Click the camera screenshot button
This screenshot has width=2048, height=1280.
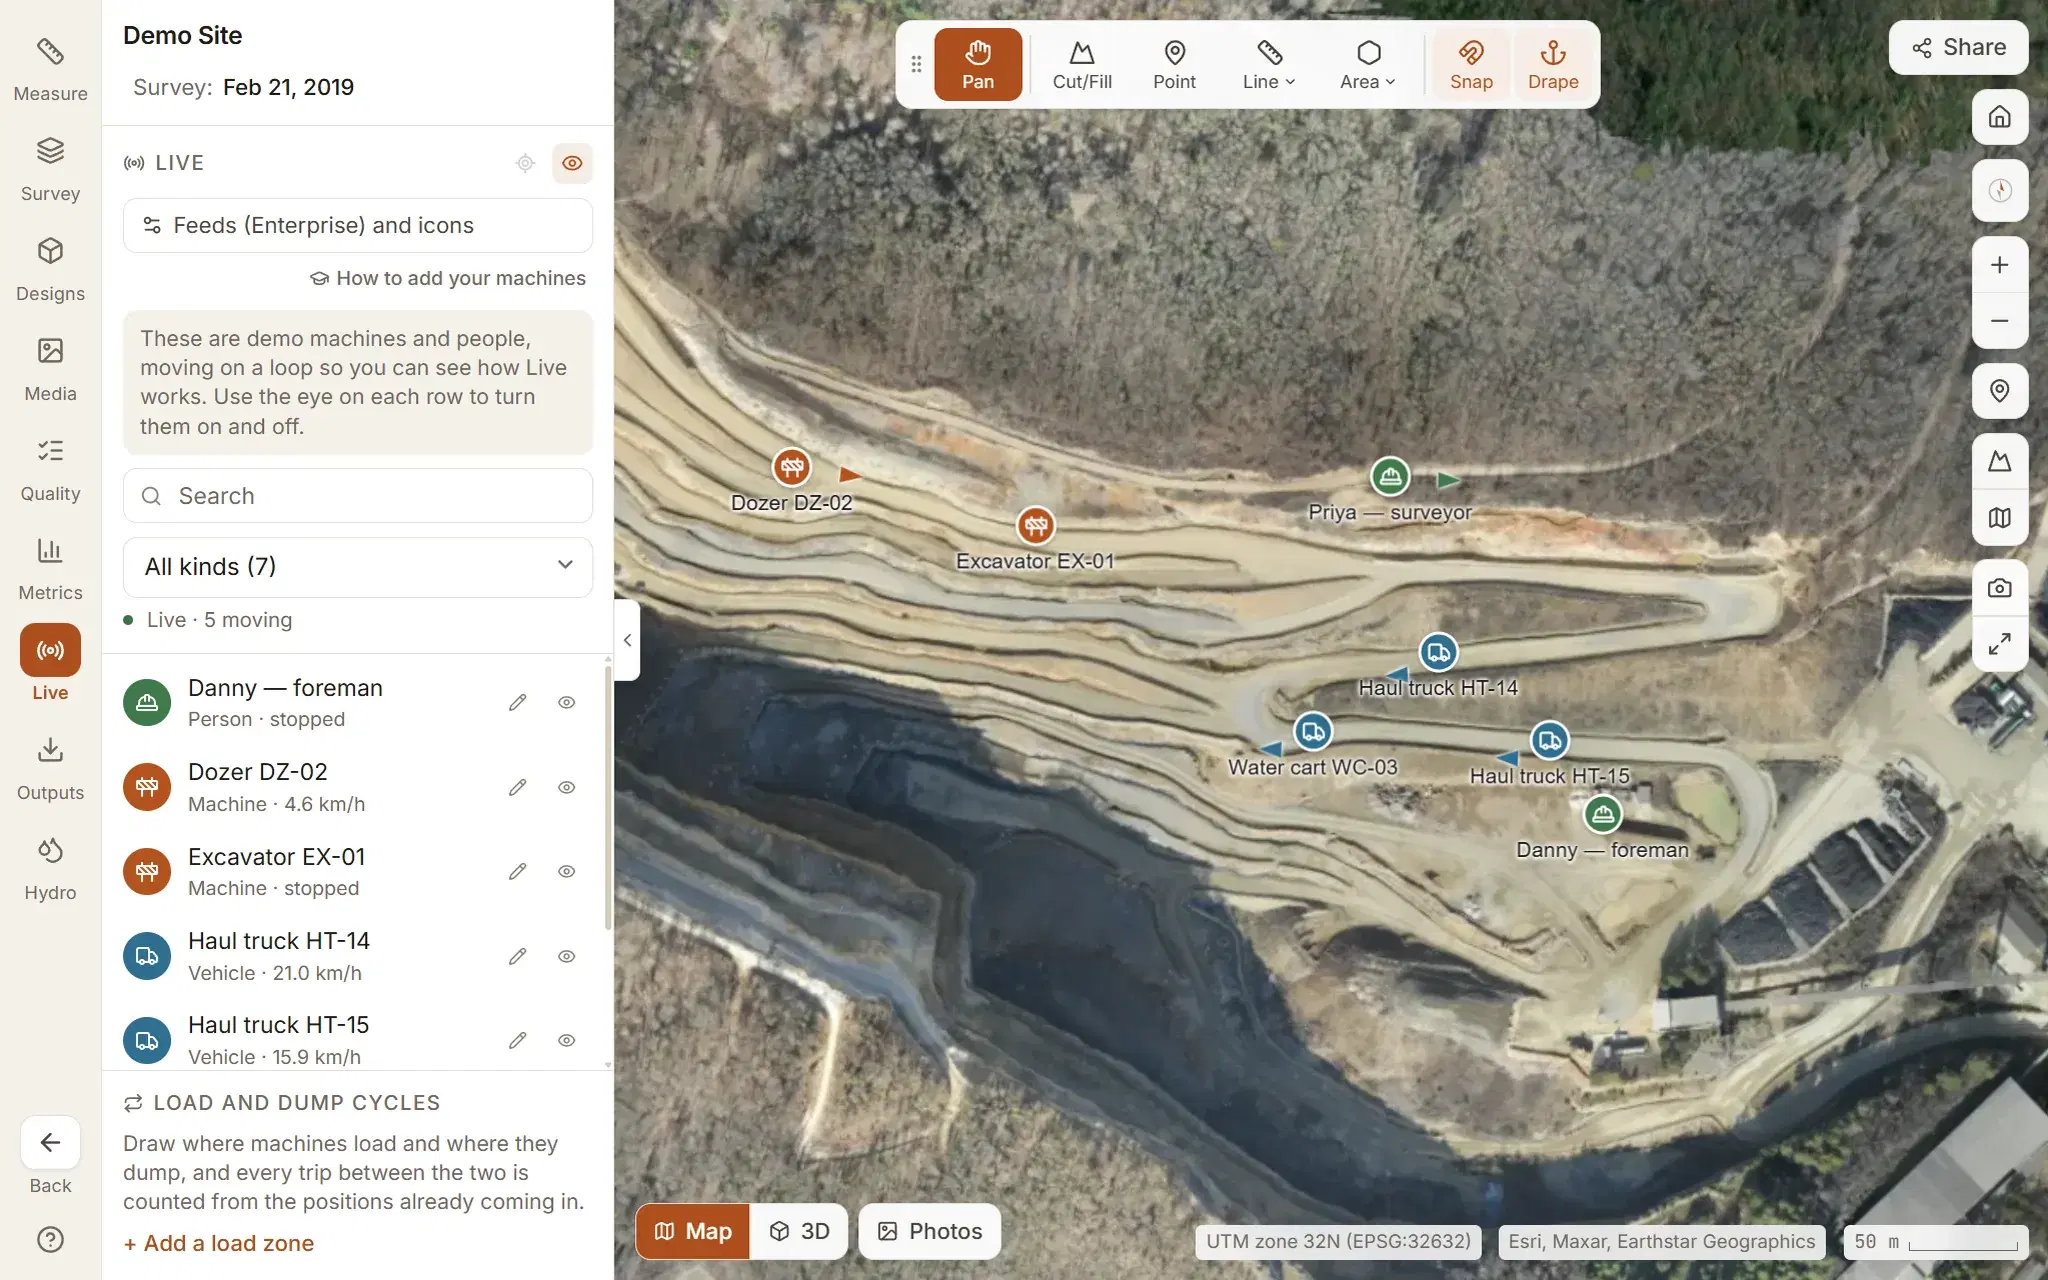[1999, 588]
